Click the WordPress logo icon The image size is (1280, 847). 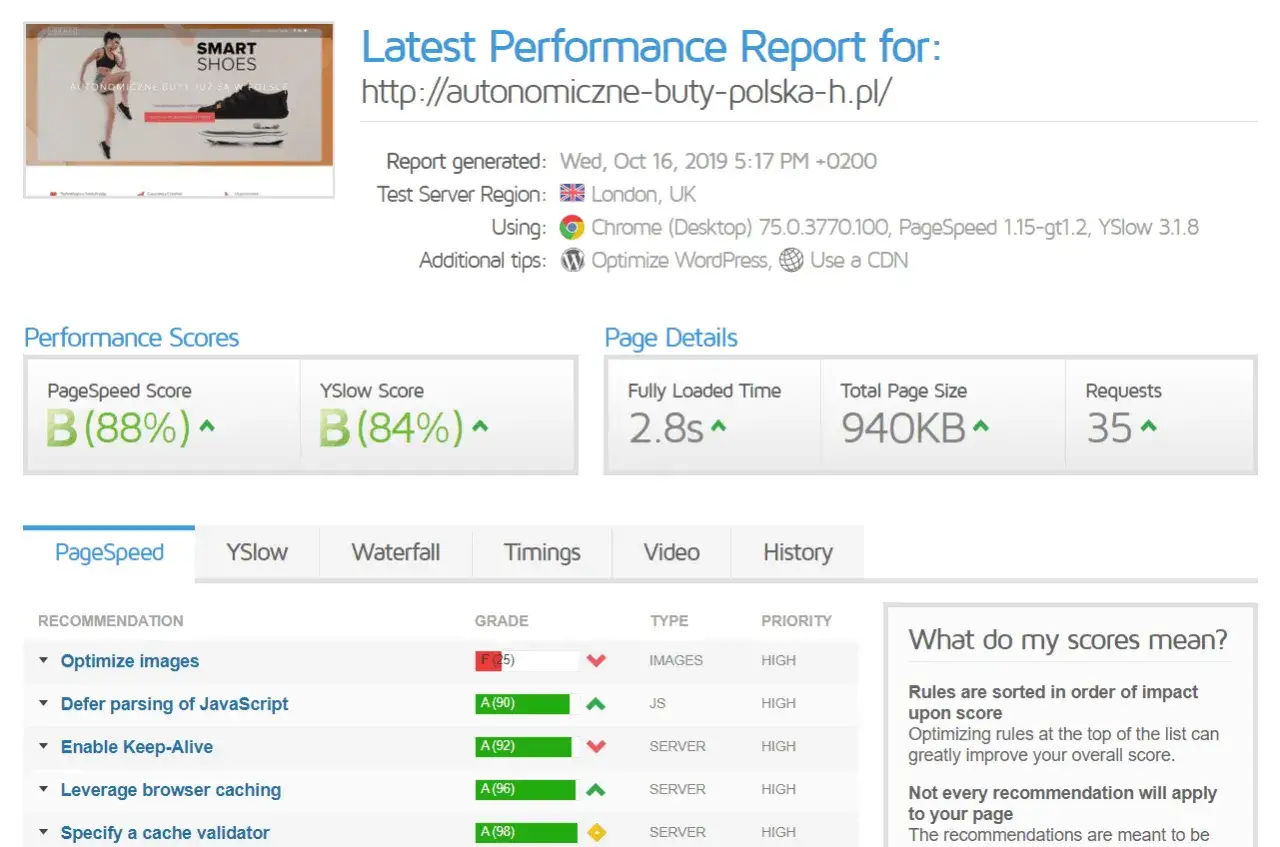click(572, 261)
